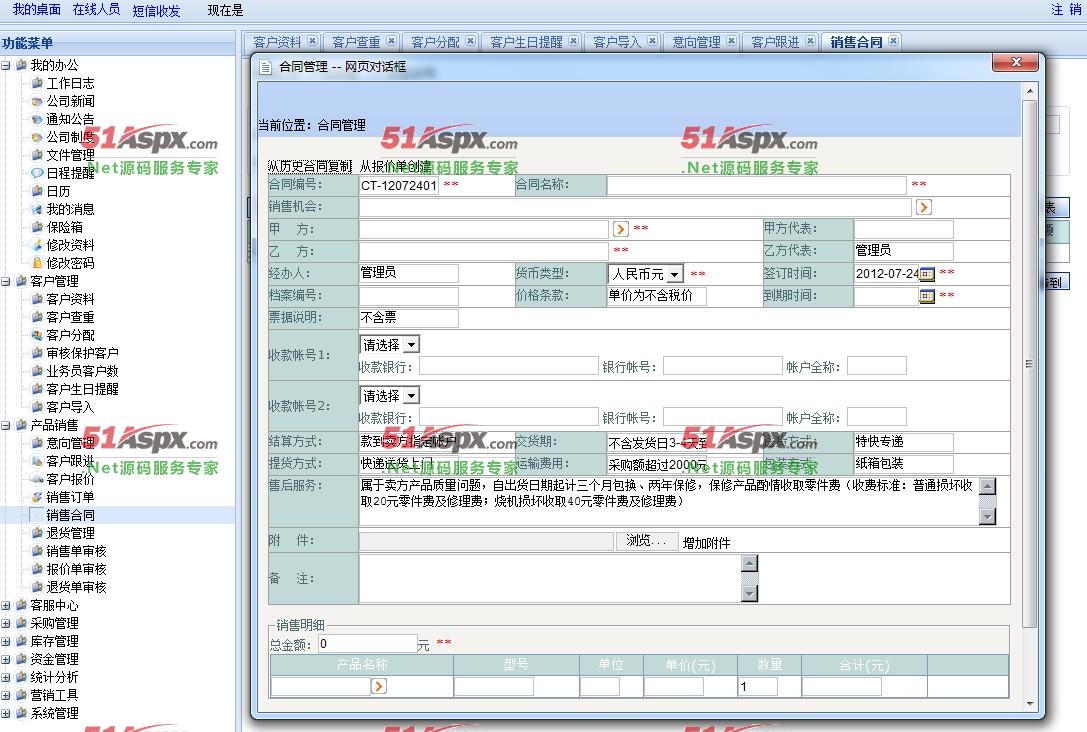
Task: Expand the 库存管理 tree node
Action: (x=6, y=642)
